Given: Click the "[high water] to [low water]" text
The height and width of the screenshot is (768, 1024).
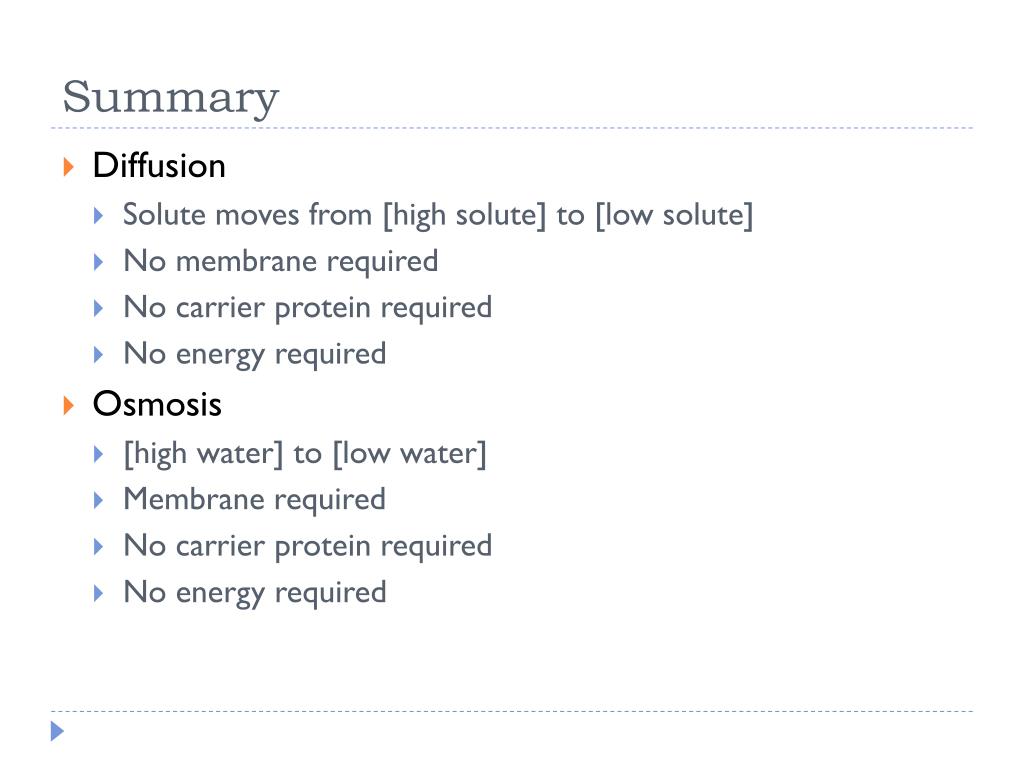Looking at the screenshot, I should [x=304, y=453].
